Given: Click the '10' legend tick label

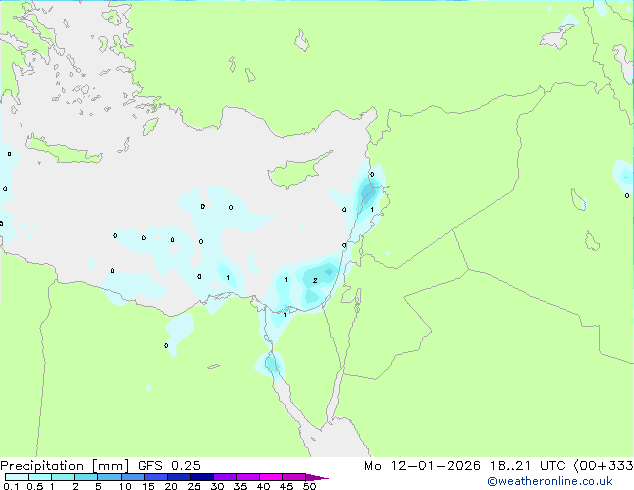Looking at the screenshot, I should (x=125, y=486).
